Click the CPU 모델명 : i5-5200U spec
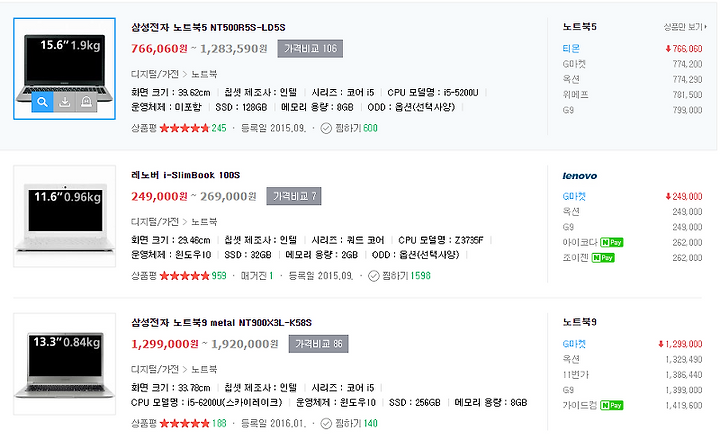The image size is (720, 440). coord(433,93)
